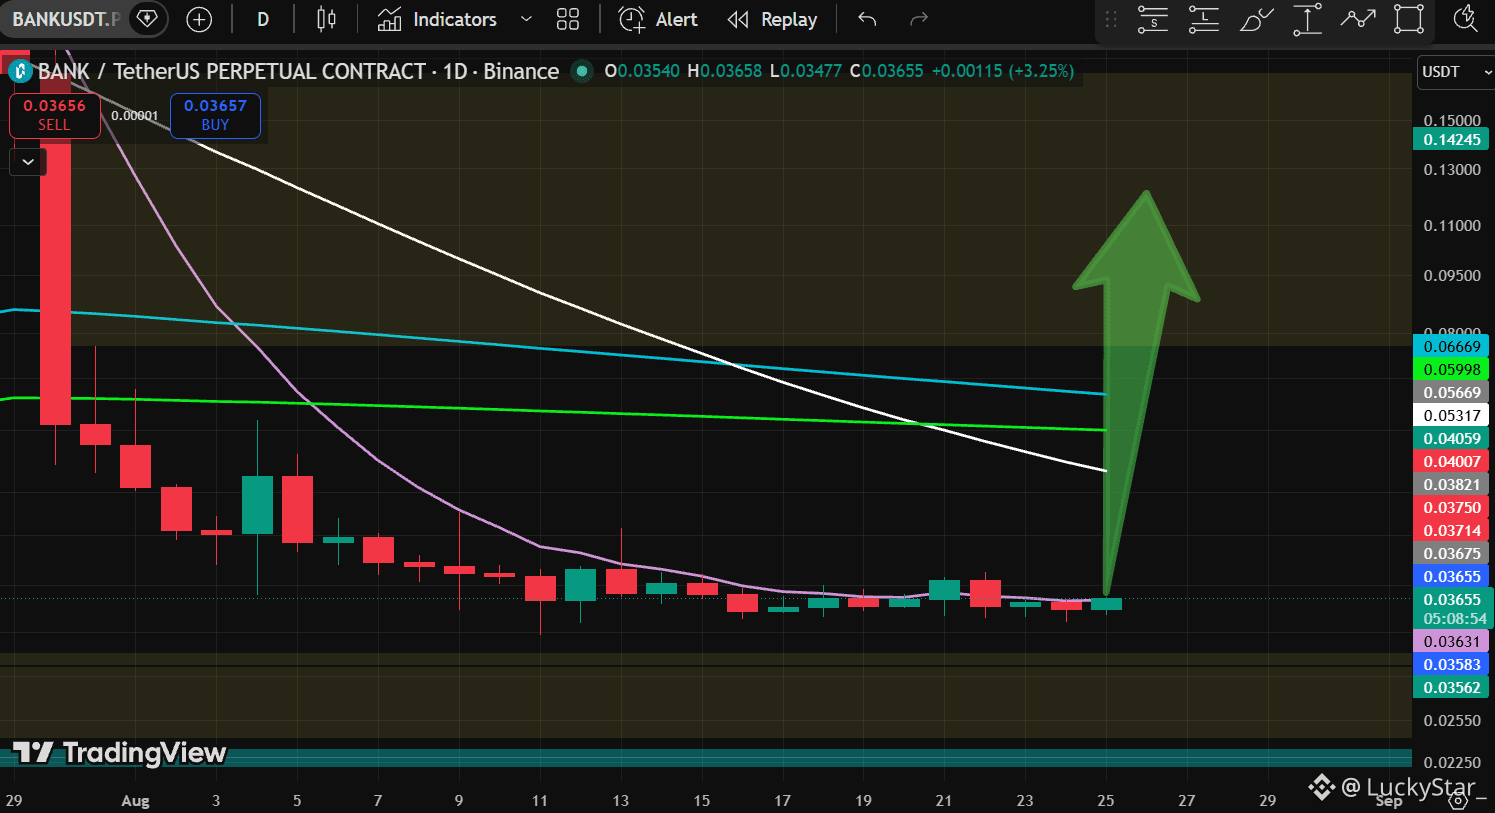Undo the last chart action
The image size is (1495, 813).
tap(867, 19)
